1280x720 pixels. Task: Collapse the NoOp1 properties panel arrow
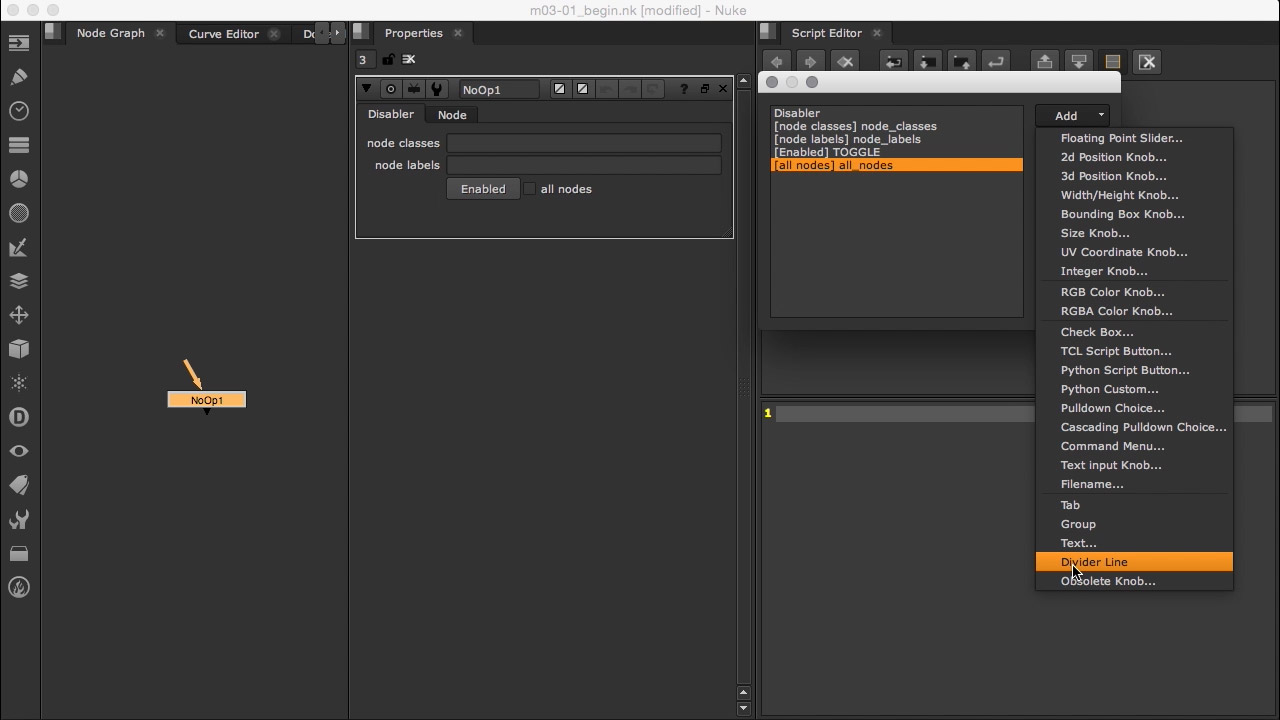(x=367, y=89)
